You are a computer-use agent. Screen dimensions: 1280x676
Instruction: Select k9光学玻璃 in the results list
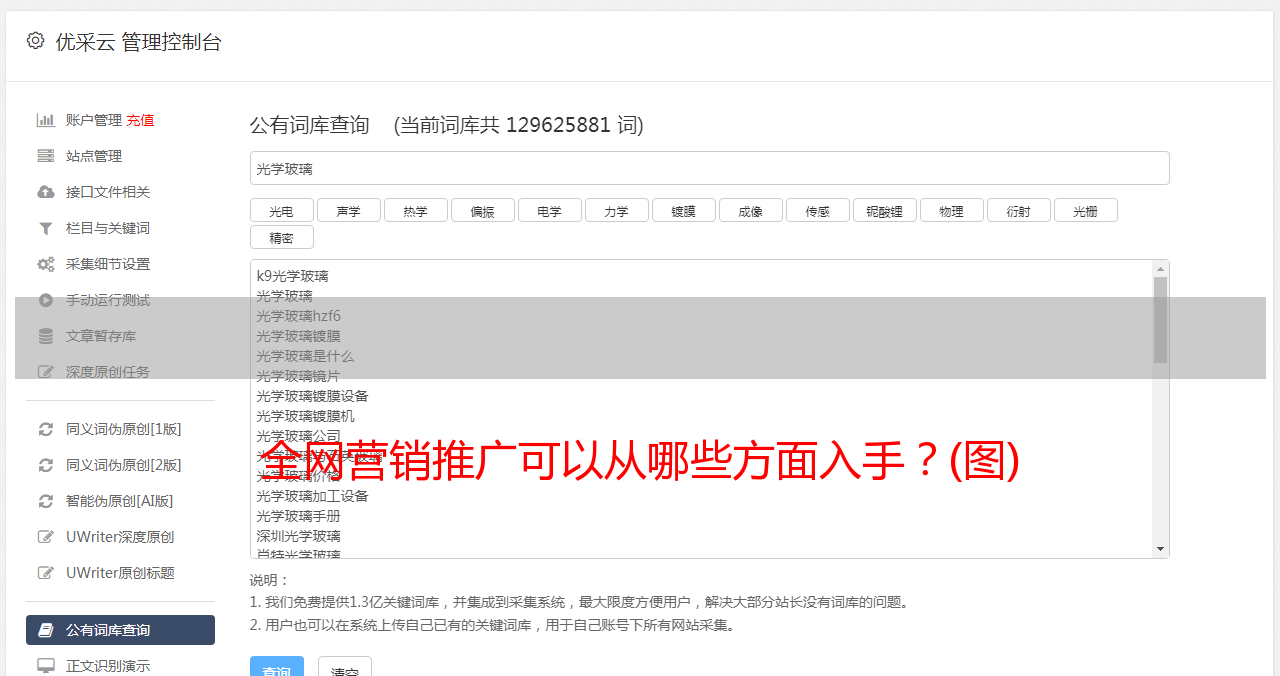(x=292, y=276)
